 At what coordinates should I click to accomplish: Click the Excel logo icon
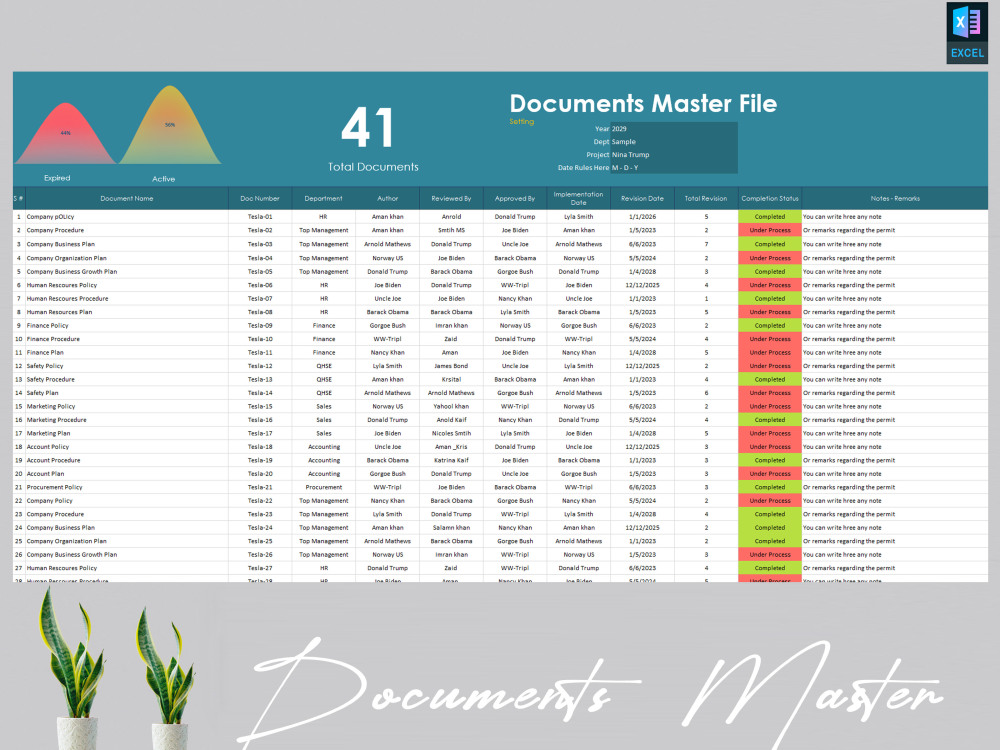[967, 33]
